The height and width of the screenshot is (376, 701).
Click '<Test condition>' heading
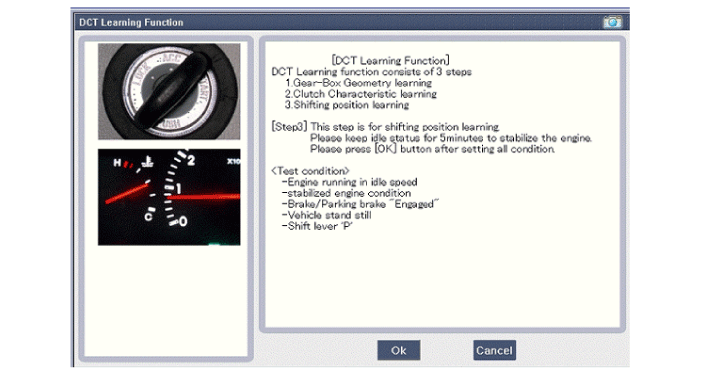(x=310, y=171)
